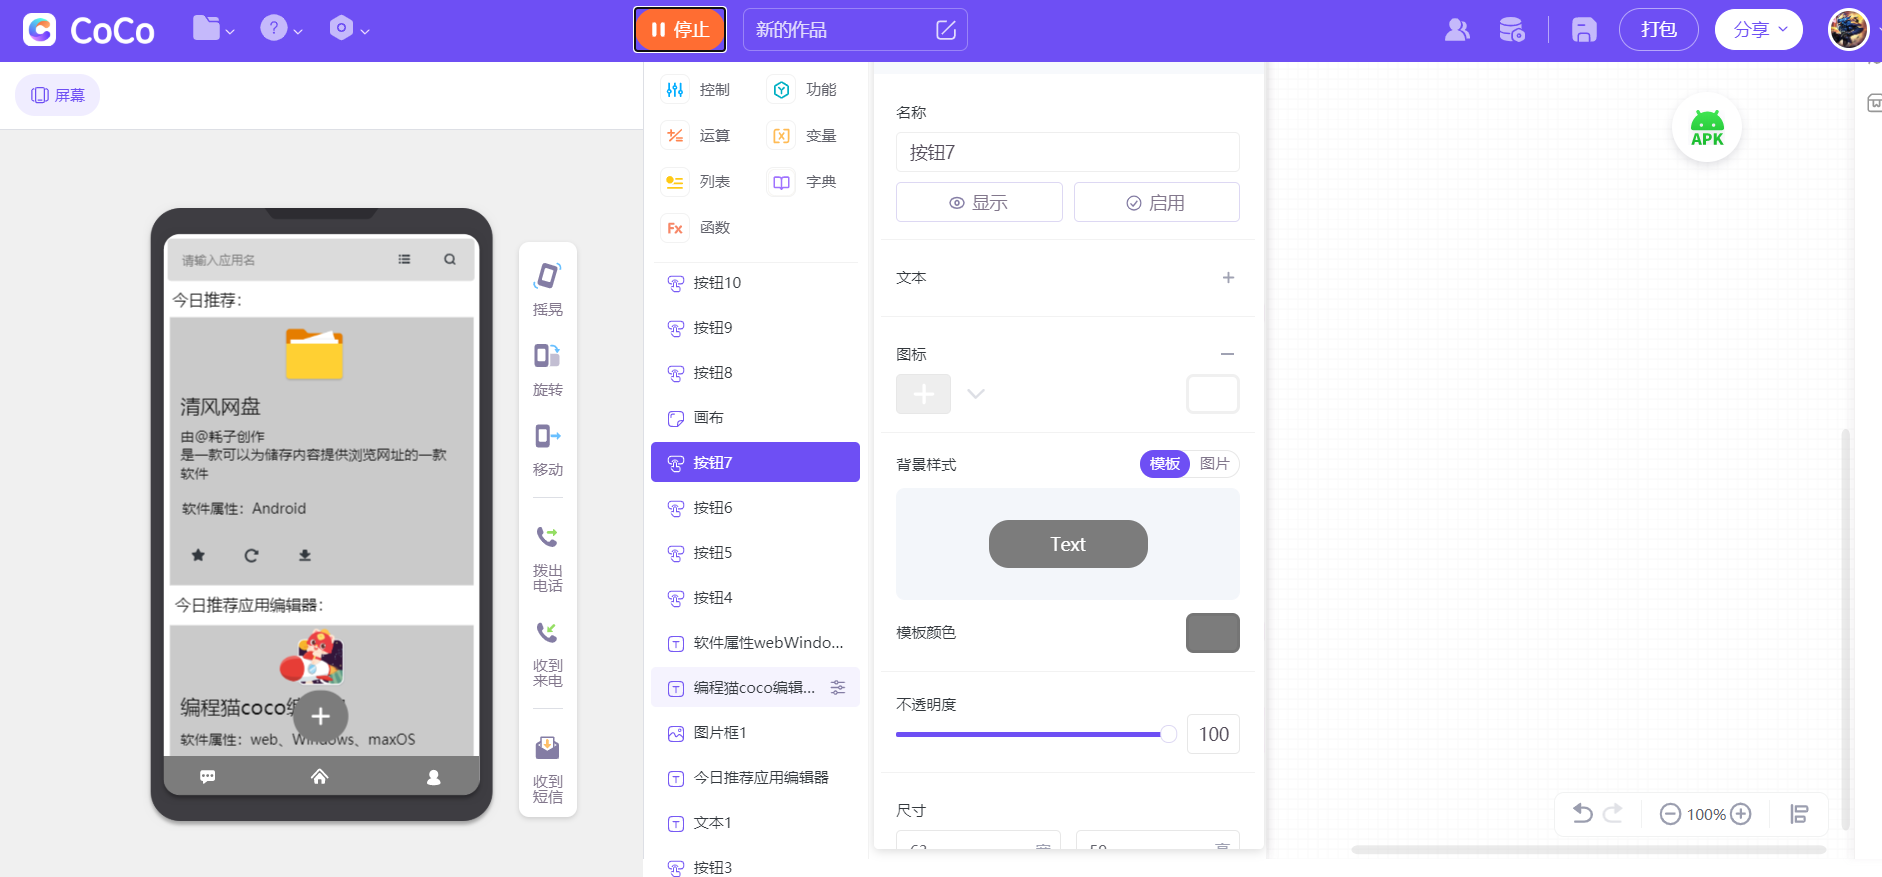This screenshot has height=877, width=1882.
Task: Select the 今日推荐应用编辑器 component
Action: [755, 778]
